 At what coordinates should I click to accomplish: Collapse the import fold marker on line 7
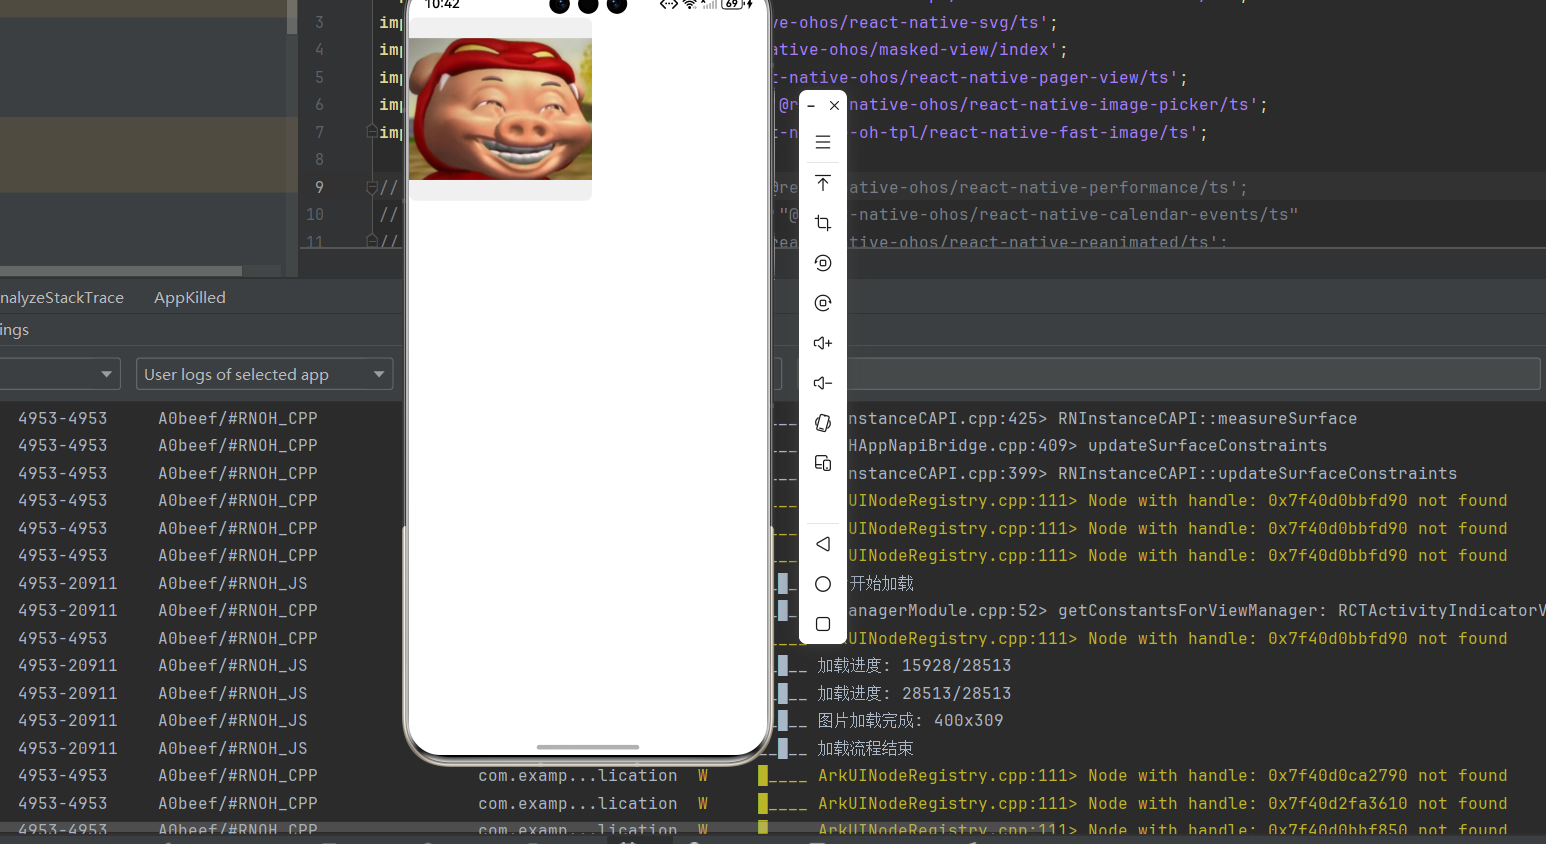pyautogui.click(x=371, y=132)
